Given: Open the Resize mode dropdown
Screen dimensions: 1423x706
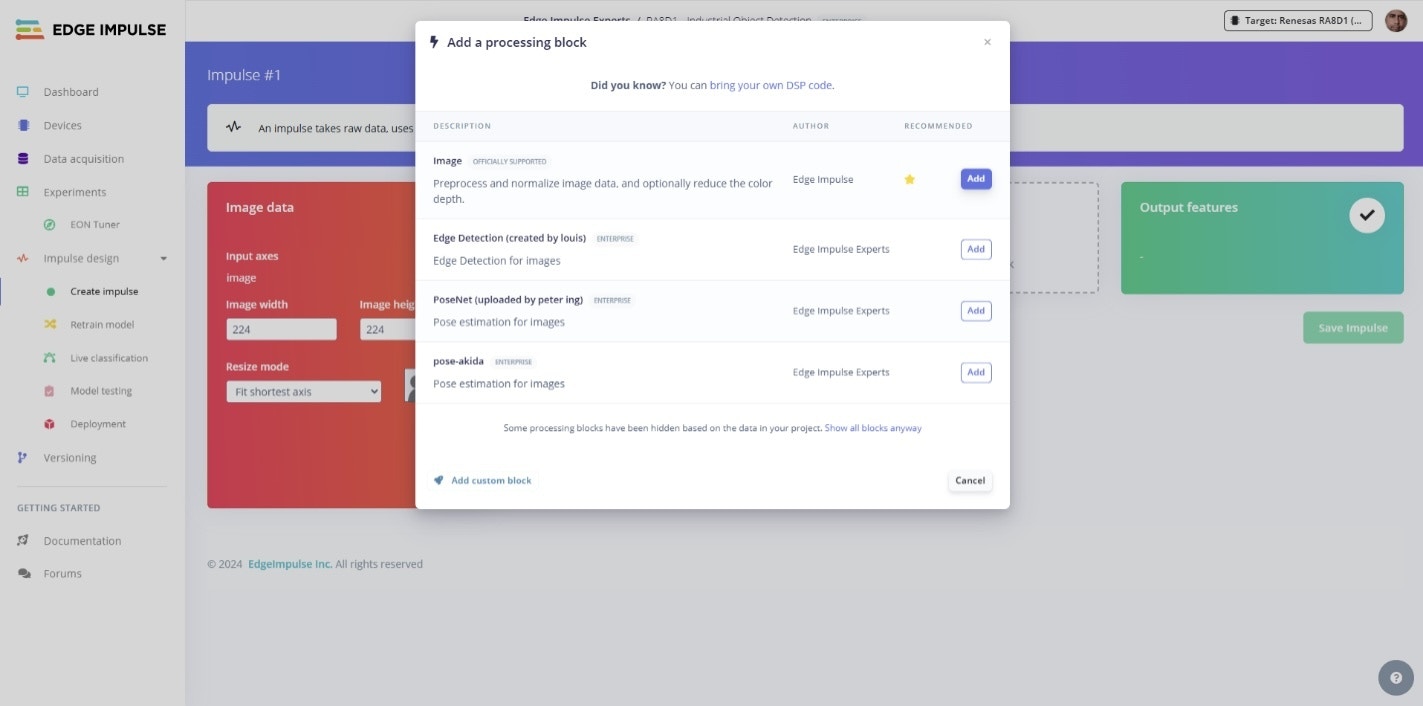Looking at the screenshot, I should click(303, 392).
